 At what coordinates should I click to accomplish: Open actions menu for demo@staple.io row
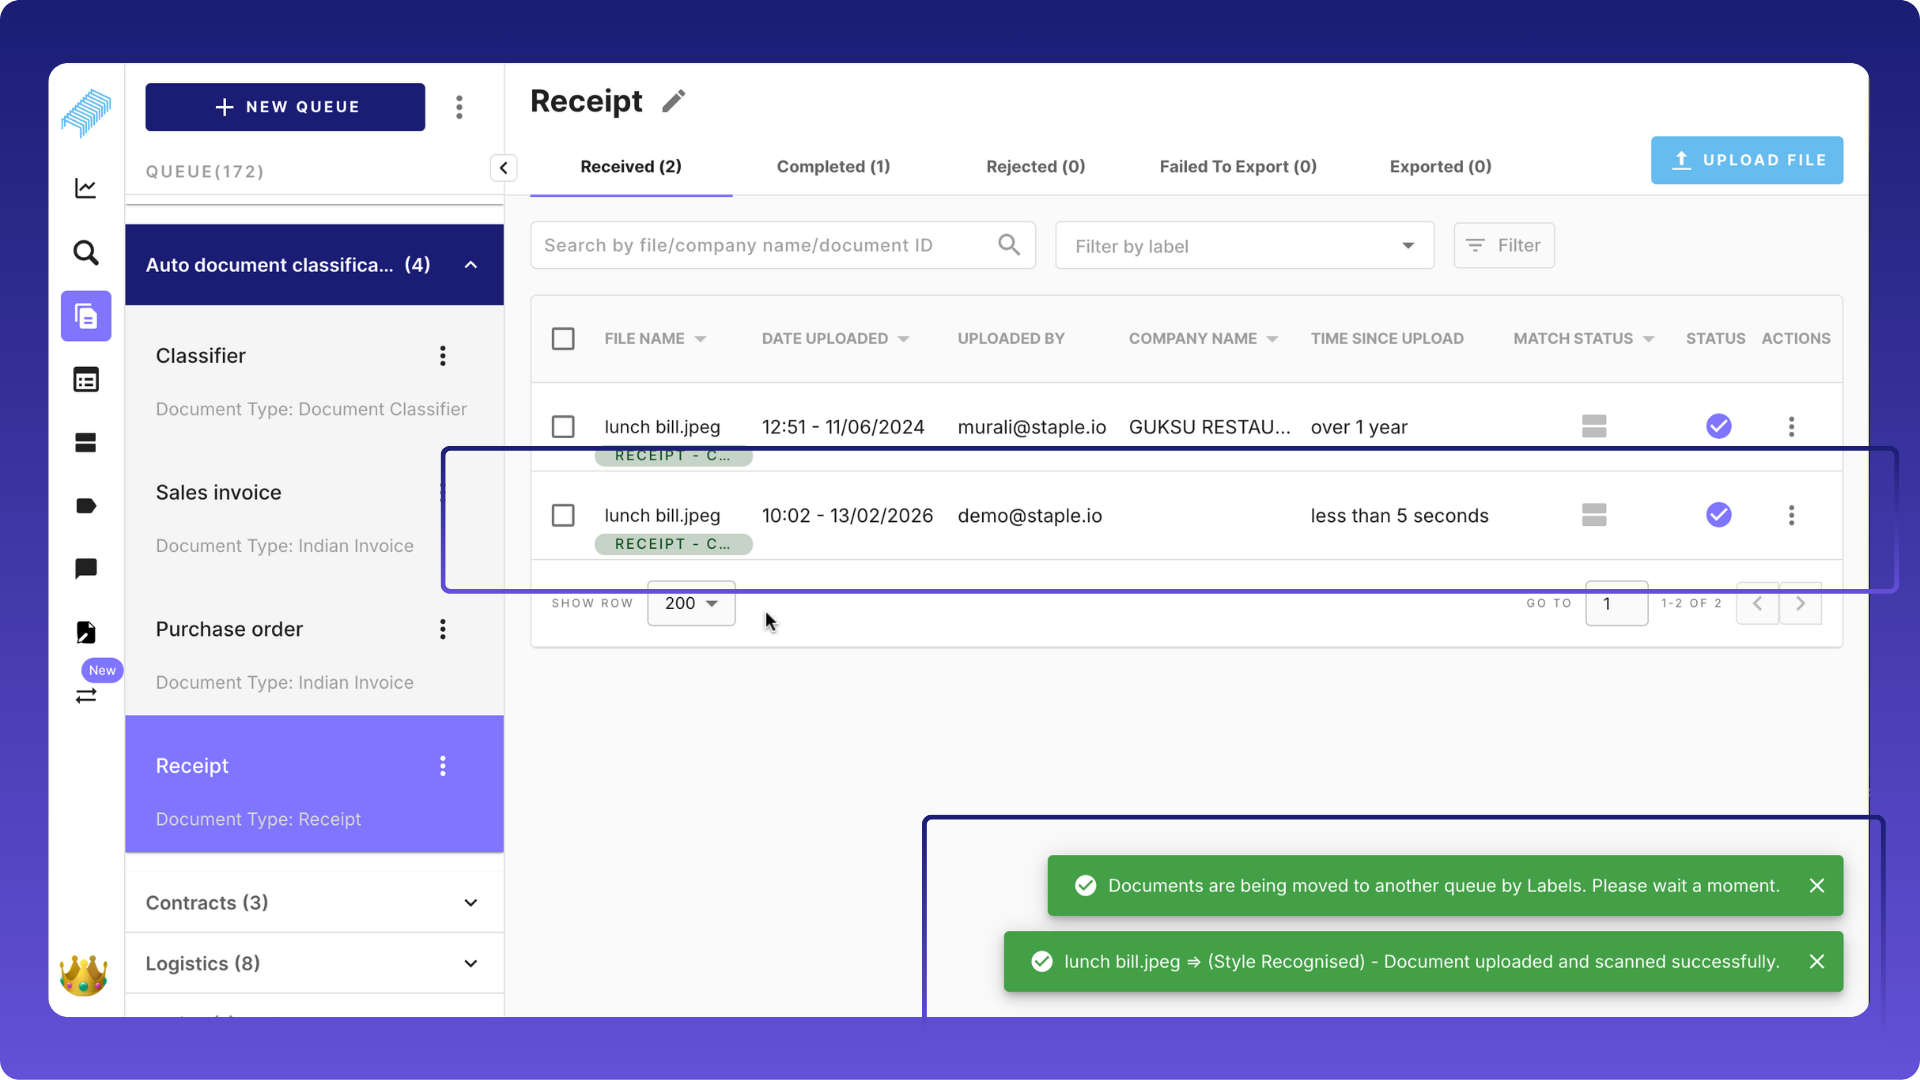[x=1791, y=515]
